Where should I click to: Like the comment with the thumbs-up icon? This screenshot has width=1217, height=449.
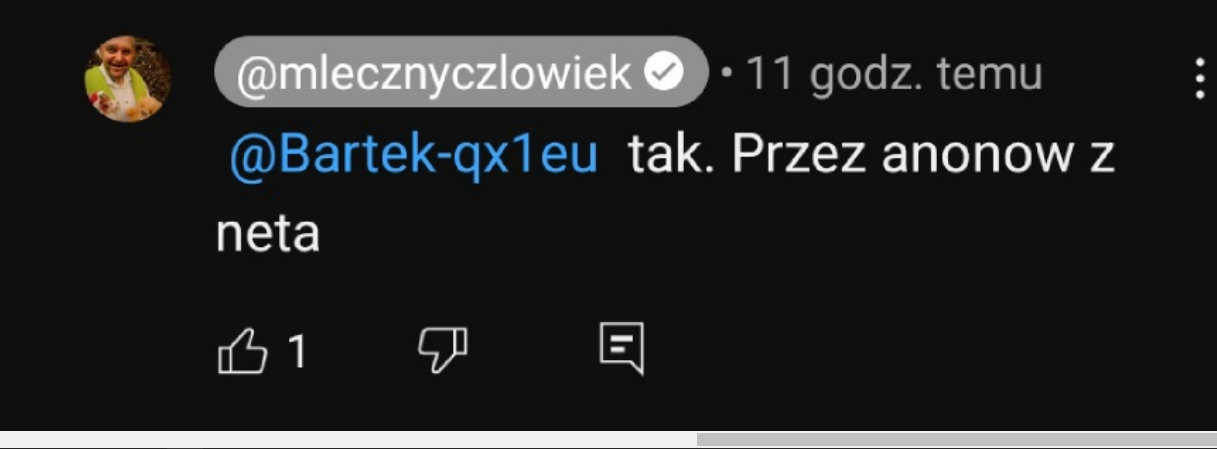[x=243, y=352]
